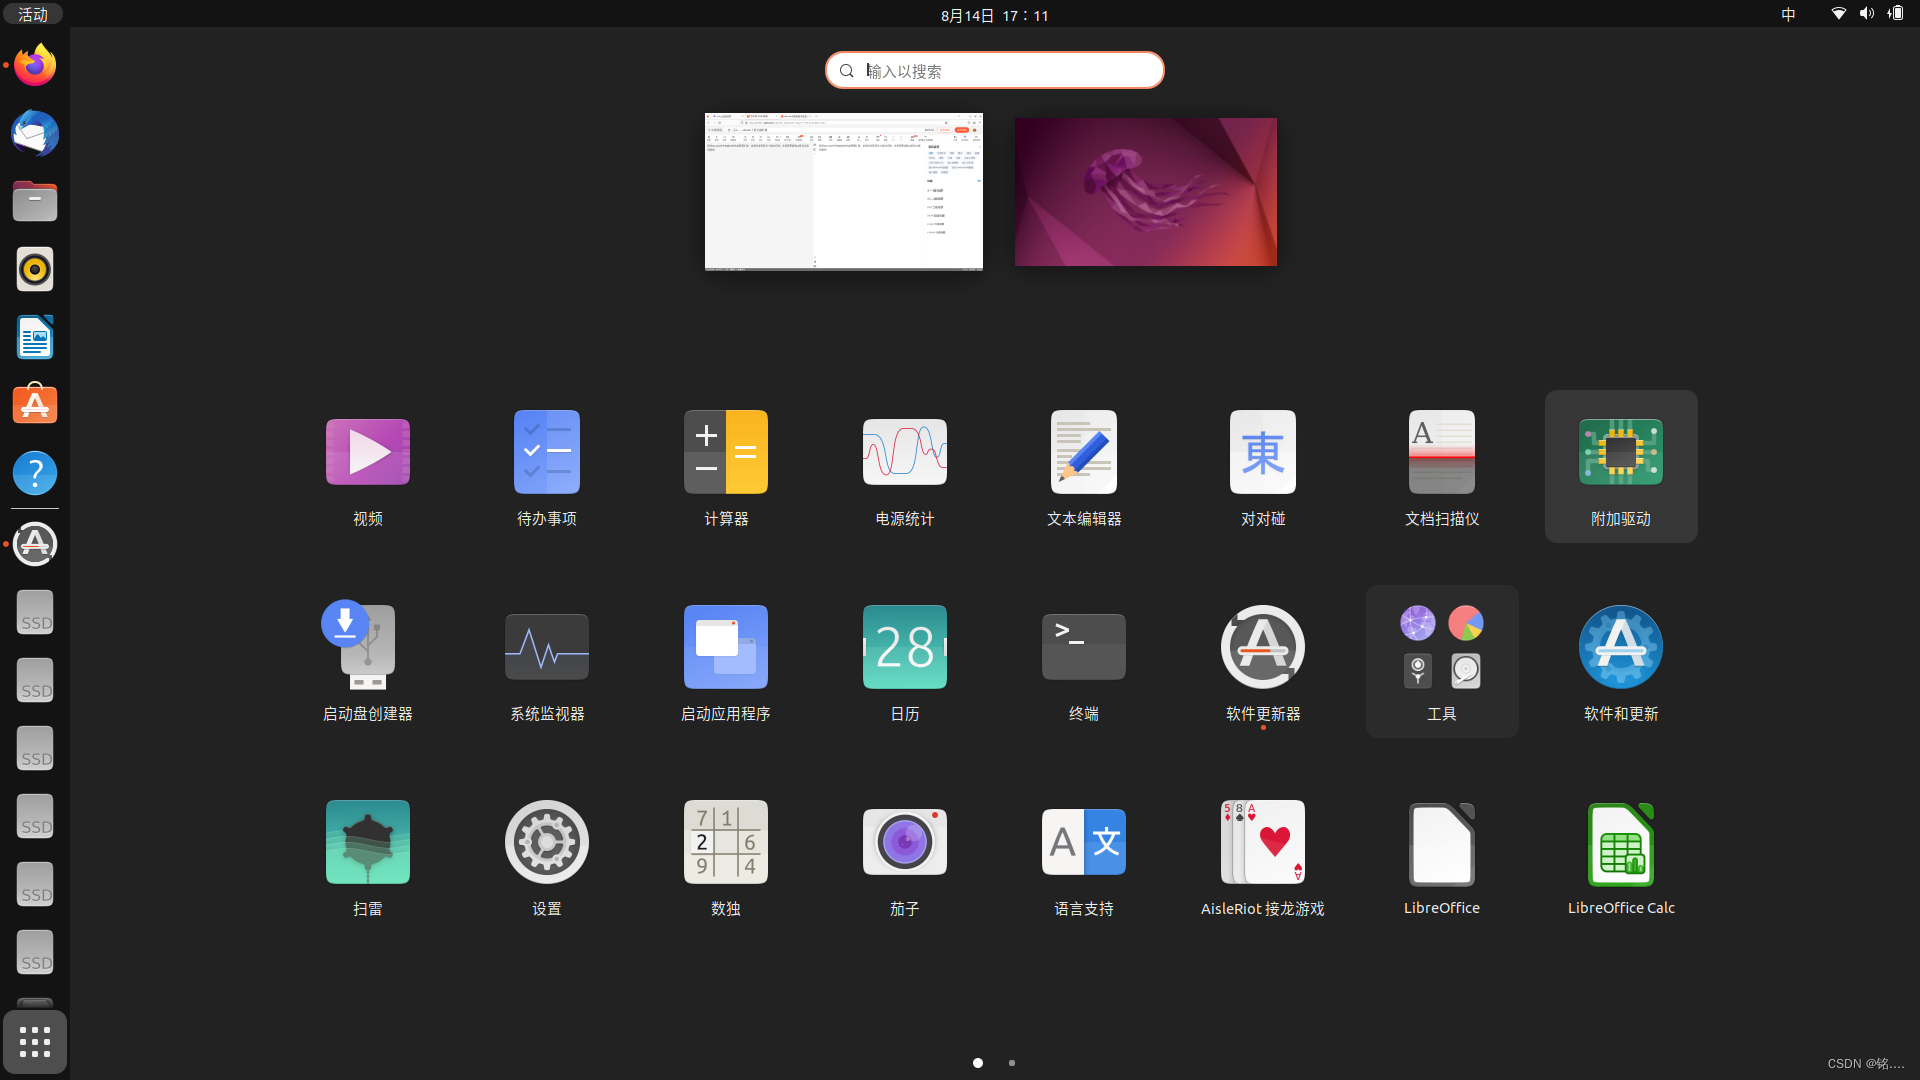Launch LibreOffice Calc spreadsheet
Screen dimensions: 1920x1080
pos(1620,842)
